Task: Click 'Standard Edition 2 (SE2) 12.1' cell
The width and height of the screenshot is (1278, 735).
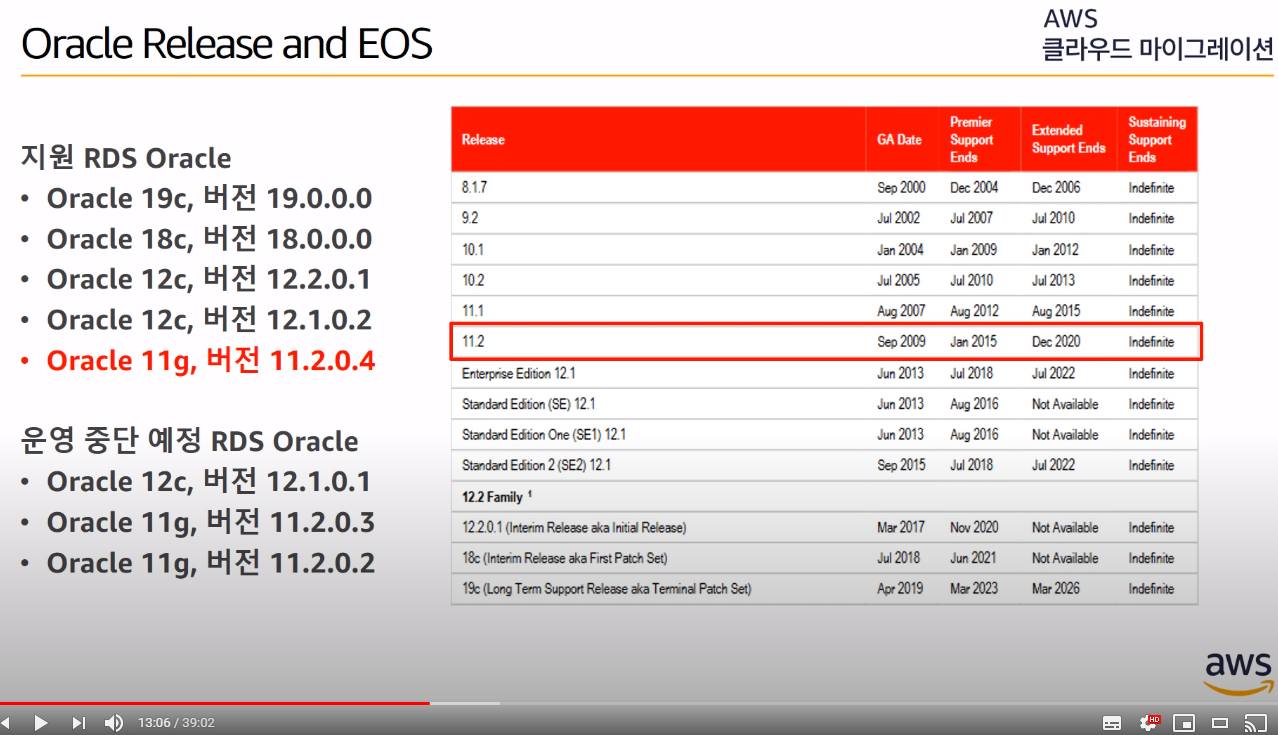Action: pos(536,465)
